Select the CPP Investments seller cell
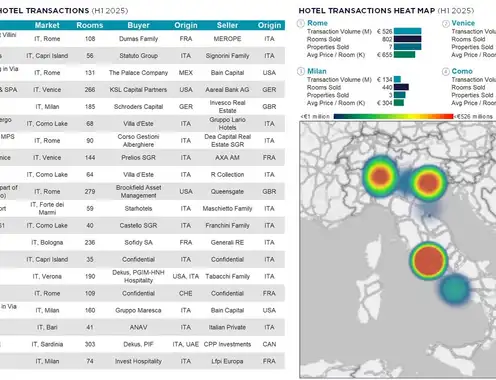 pyautogui.click(x=227, y=344)
